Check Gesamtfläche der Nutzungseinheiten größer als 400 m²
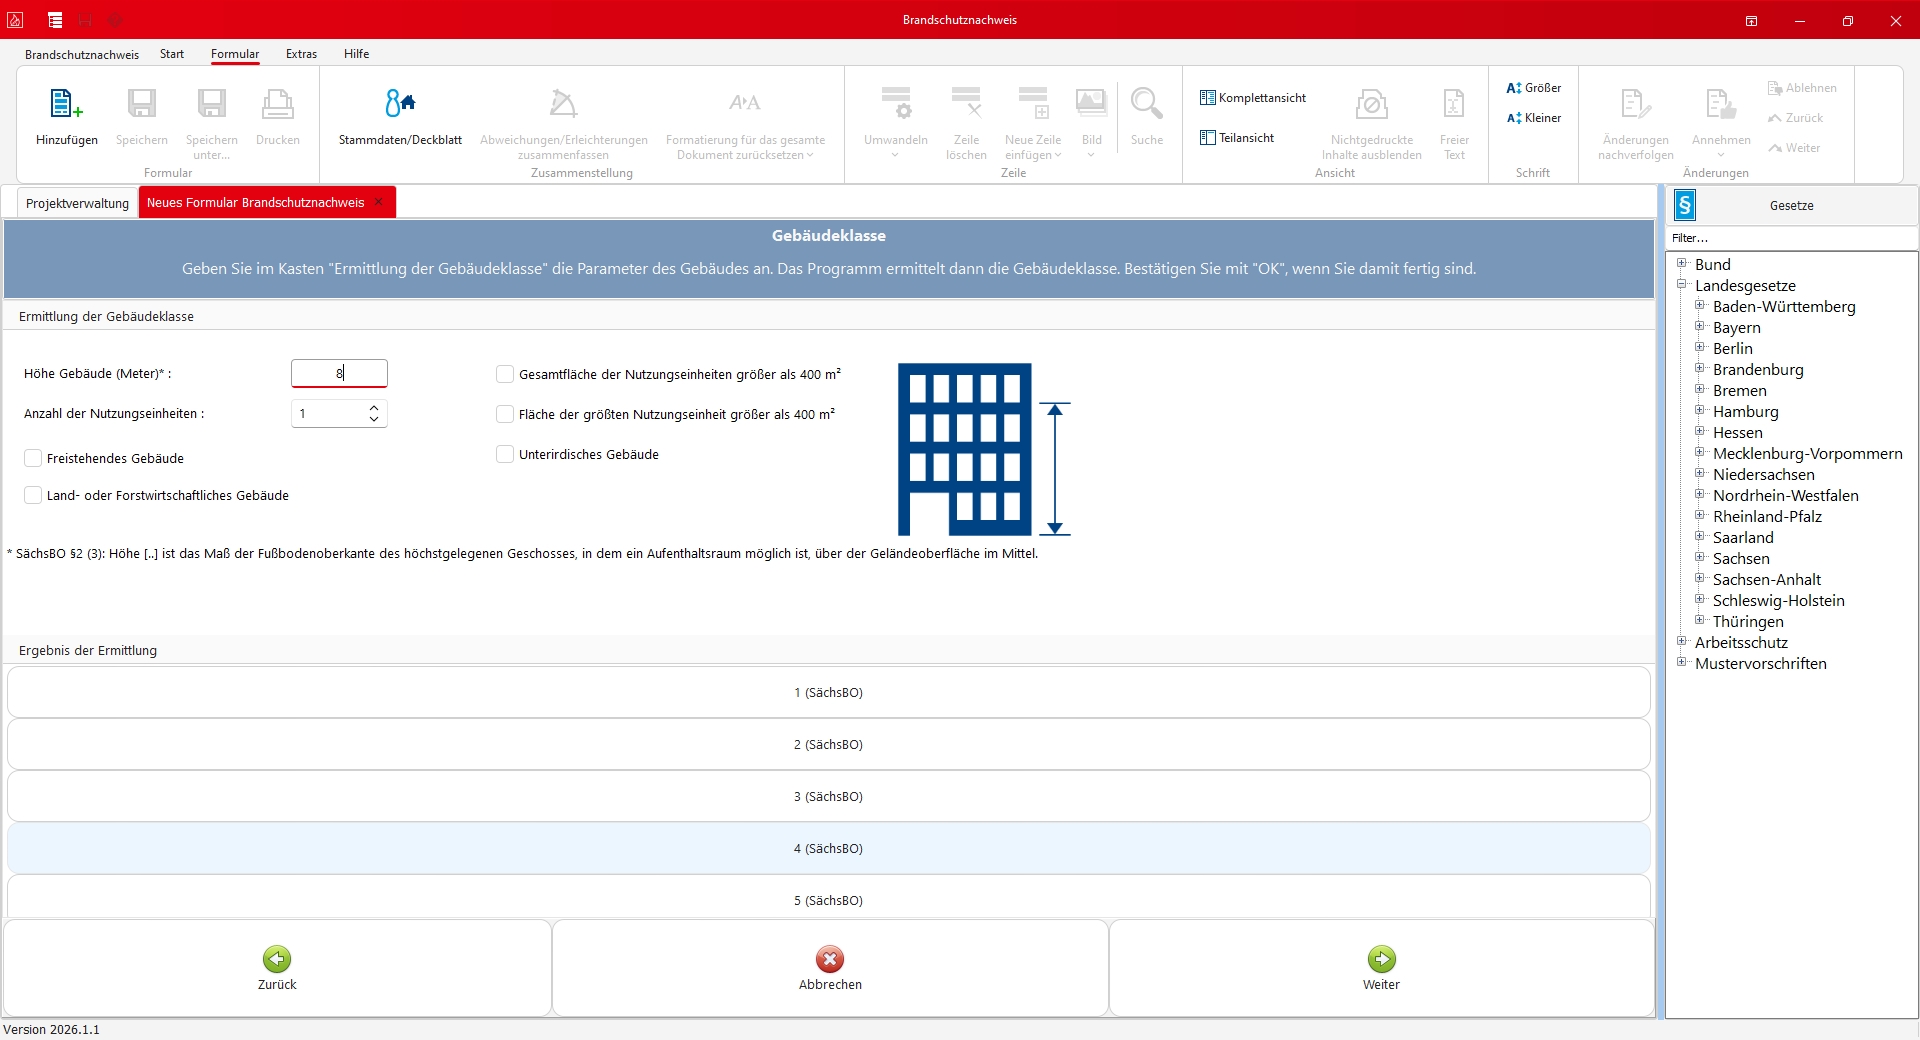 click(x=505, y=374)
